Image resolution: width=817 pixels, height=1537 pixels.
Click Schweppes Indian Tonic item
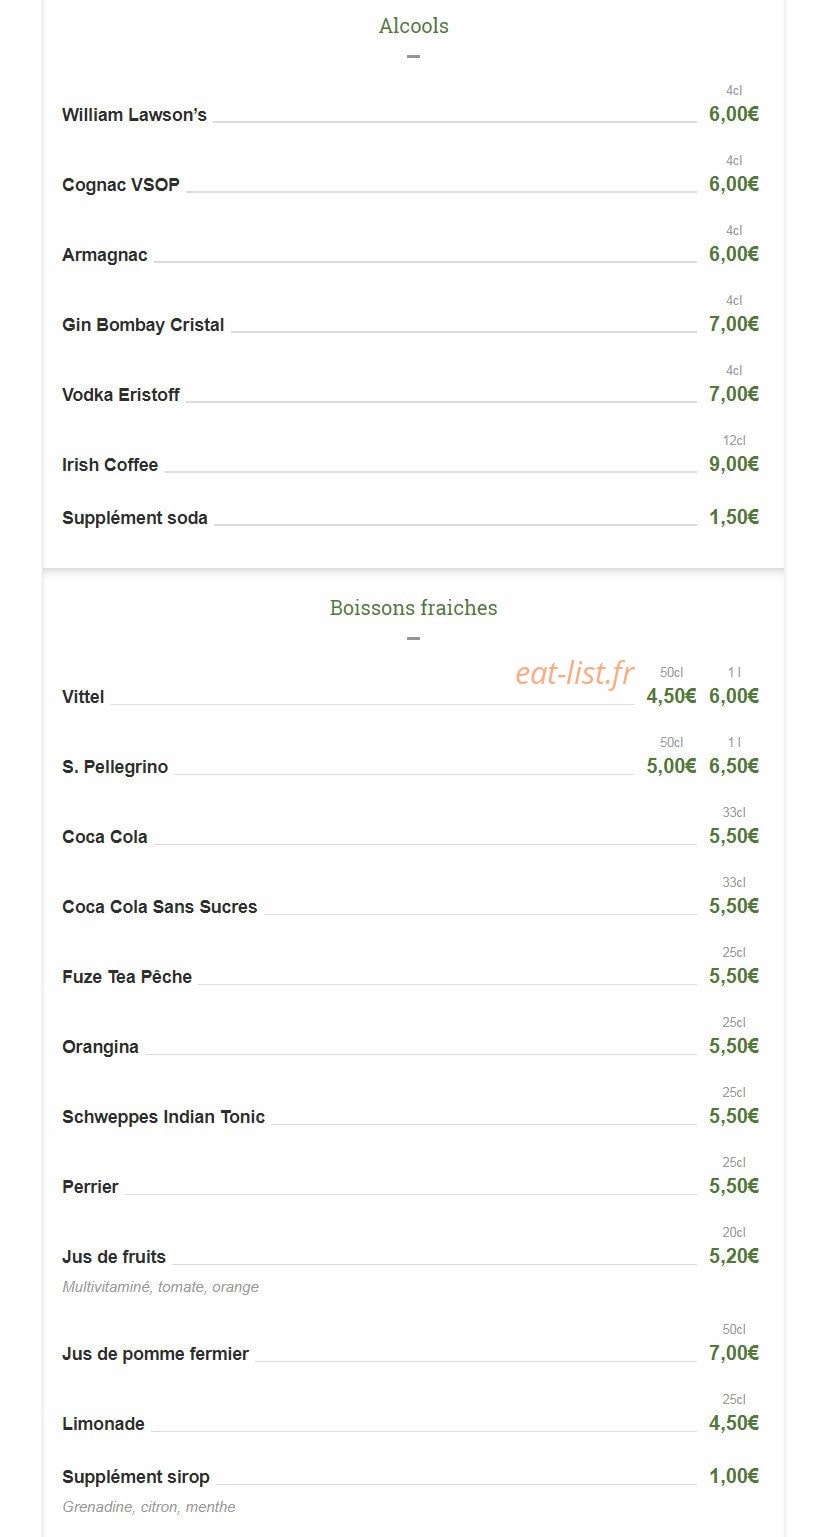pyautogui.click(x=163, y=1117)
